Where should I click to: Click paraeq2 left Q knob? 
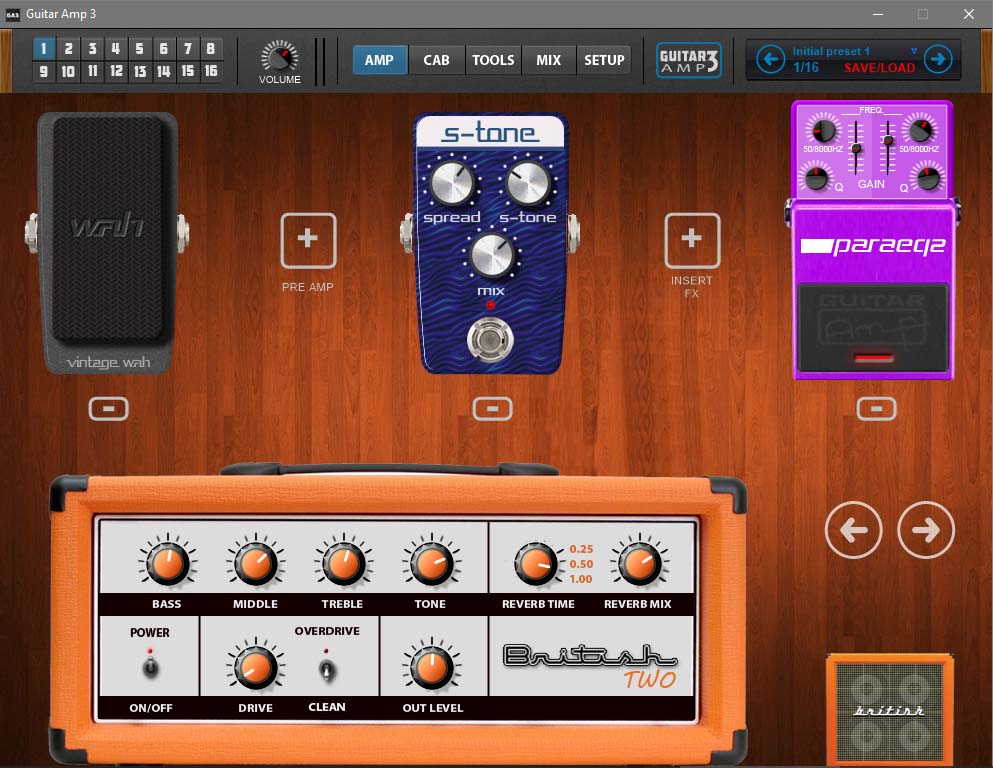[816, 177]
